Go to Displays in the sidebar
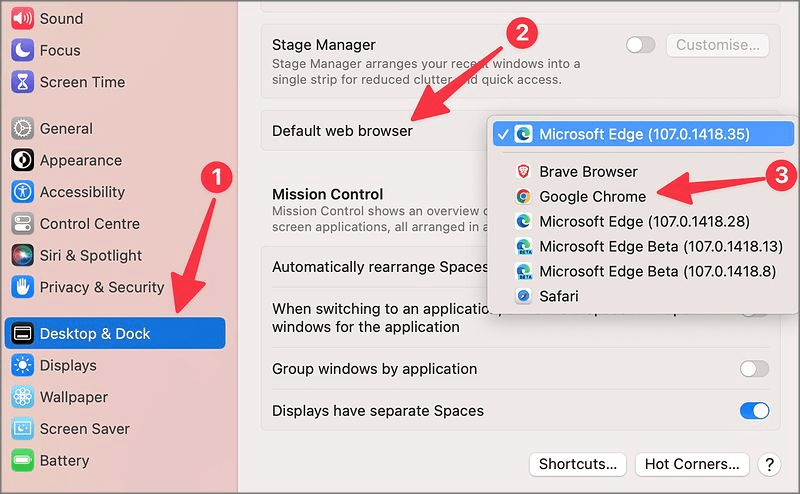Screen dimensions: 800x494 point(68,365)
